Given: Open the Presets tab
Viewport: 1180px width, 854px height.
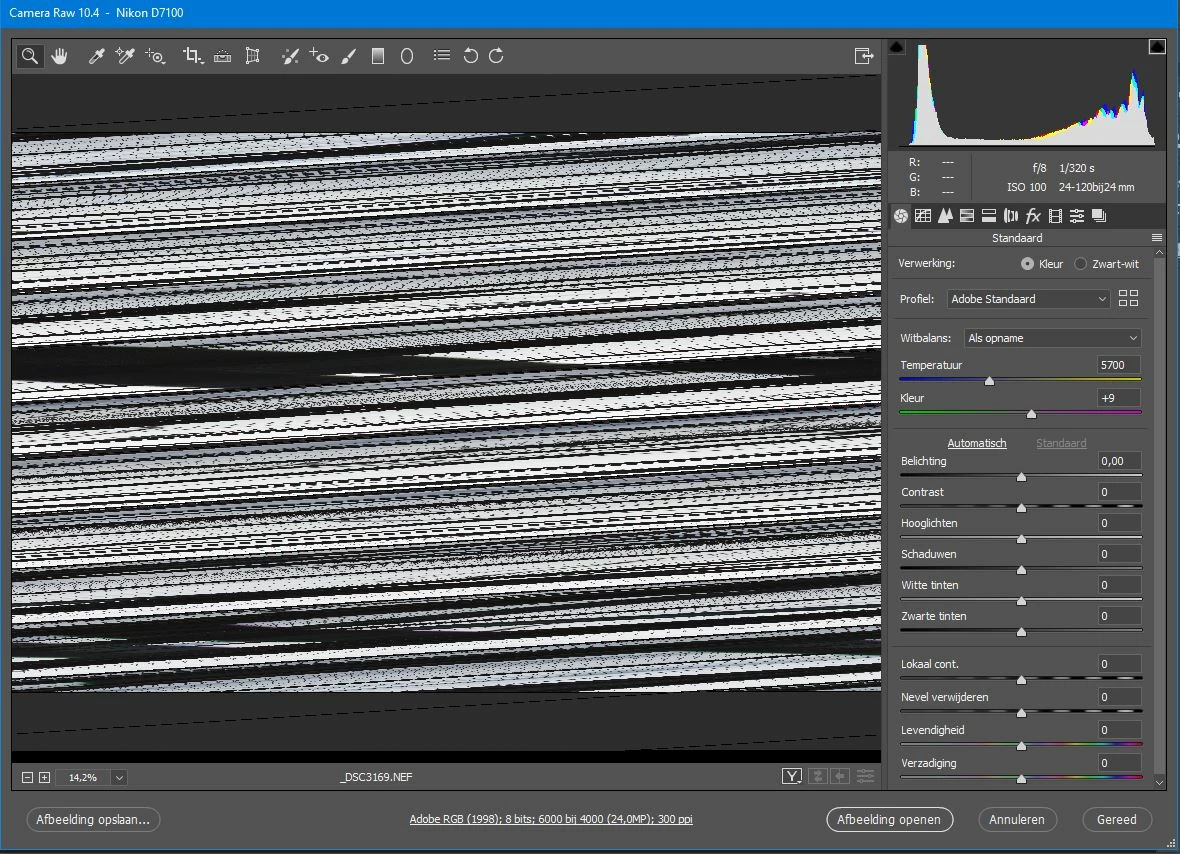Looking at the screenshot, I should (x=1077, y=217).
